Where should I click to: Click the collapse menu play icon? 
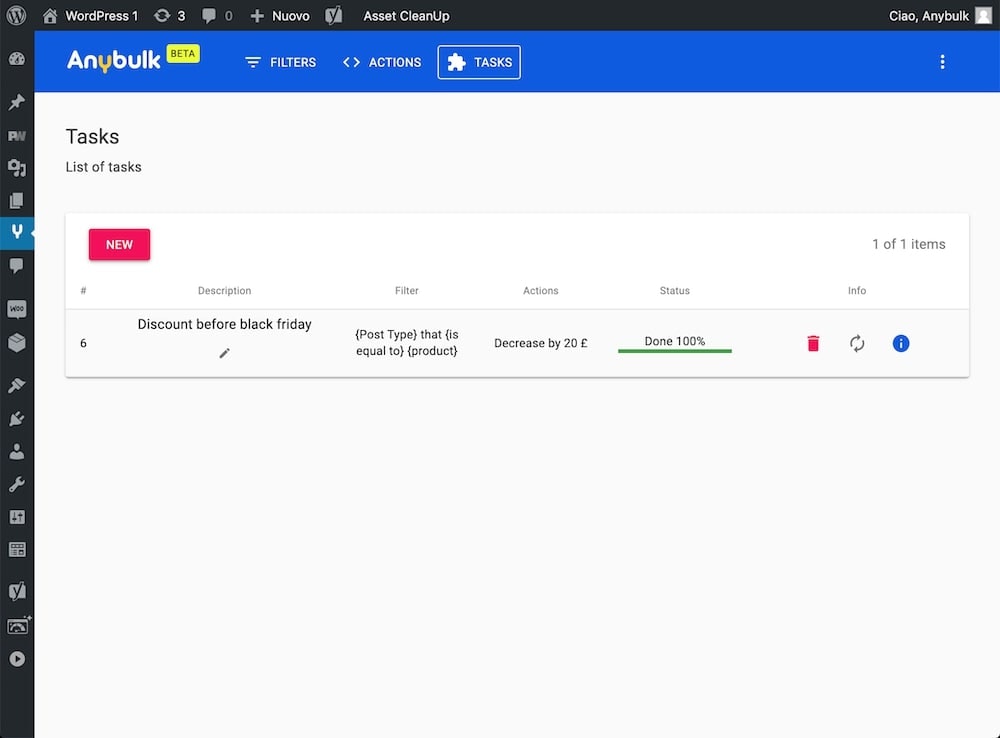(17, 659)
